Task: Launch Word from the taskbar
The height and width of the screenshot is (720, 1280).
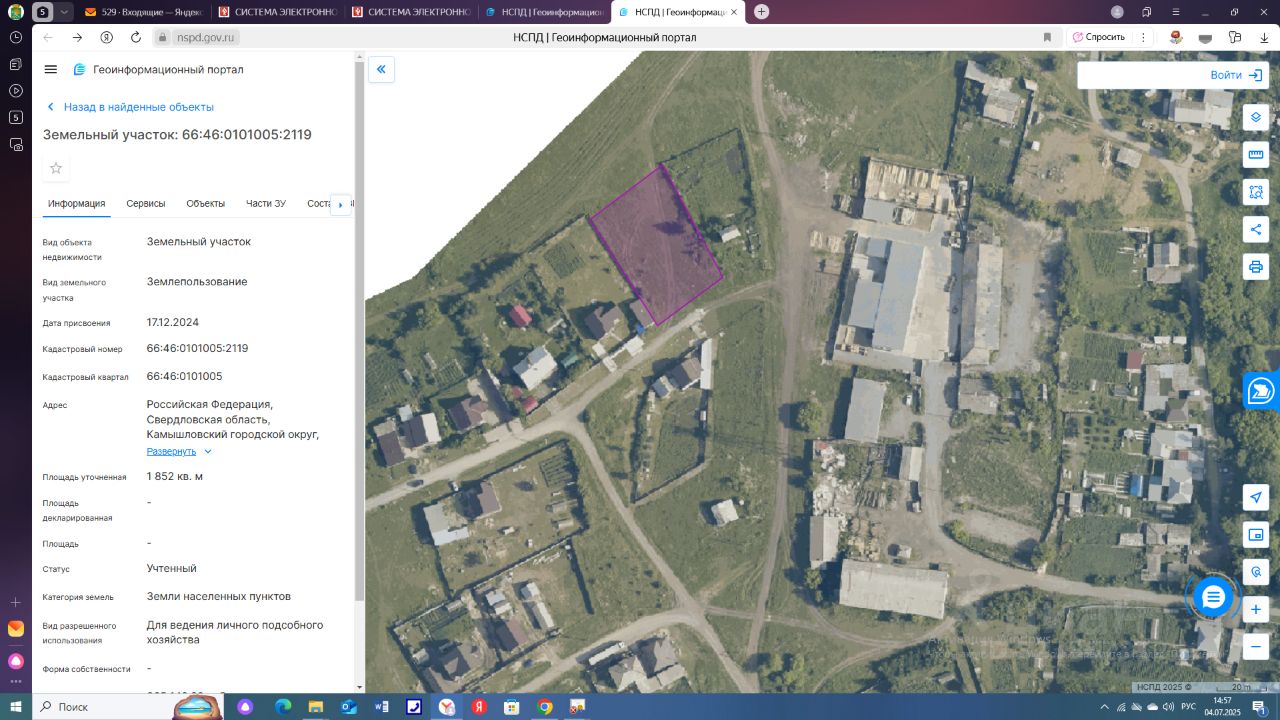Action: pos(381,707)
